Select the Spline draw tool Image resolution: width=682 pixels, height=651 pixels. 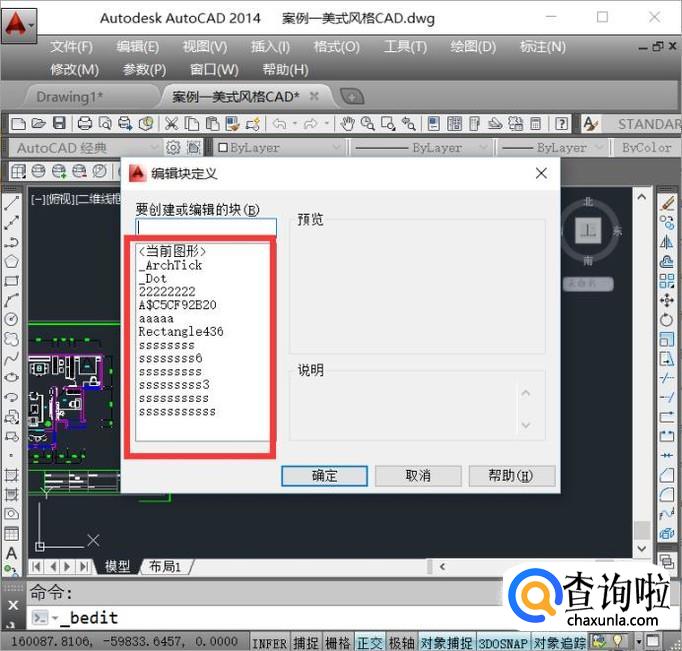tap(11, 358)
